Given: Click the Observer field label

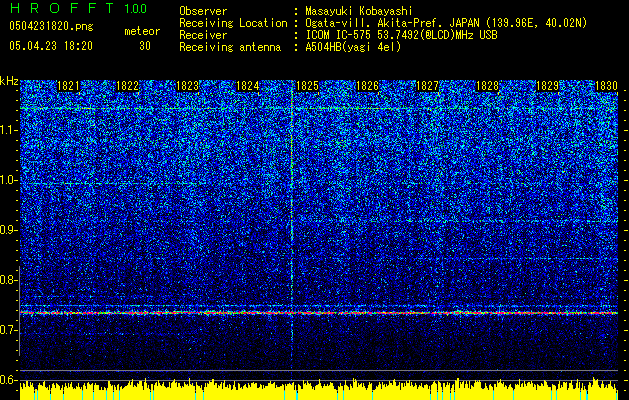Looking at the screenshot, I should (x=203, y=12).
